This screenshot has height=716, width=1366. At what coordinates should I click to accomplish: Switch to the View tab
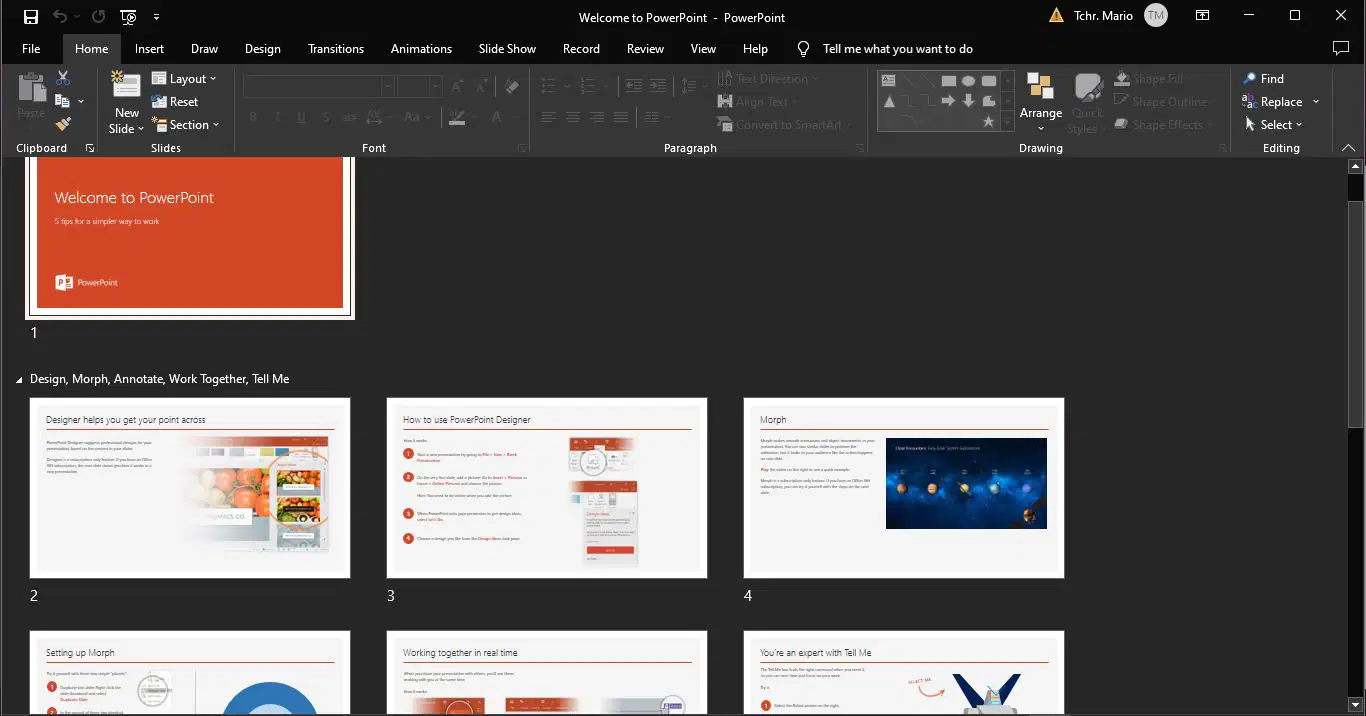coord(703,49)
